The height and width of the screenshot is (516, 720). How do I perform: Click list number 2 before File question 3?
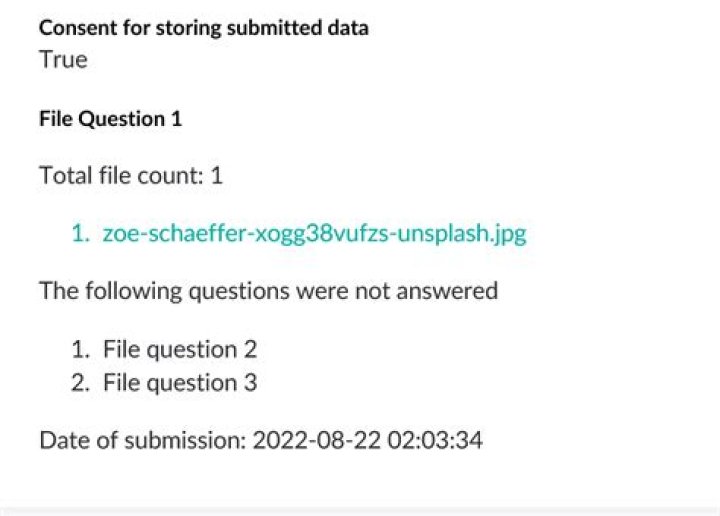(x=80, y=382)
